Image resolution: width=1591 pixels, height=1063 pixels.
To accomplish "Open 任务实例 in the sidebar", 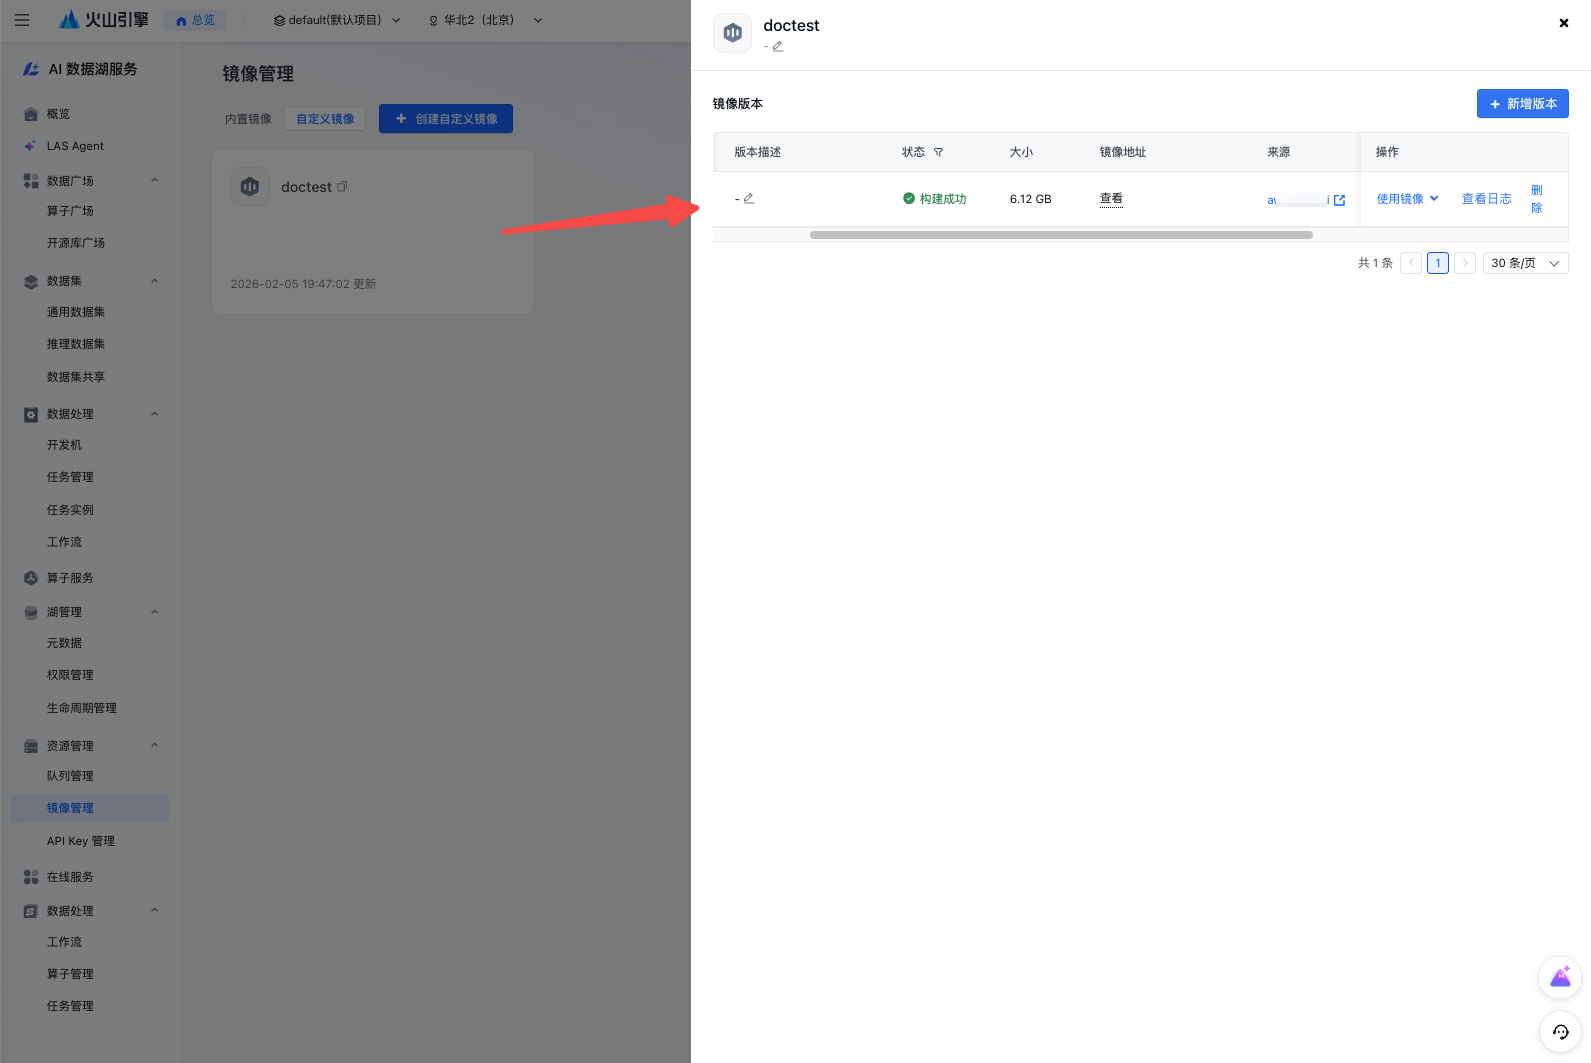I will pos(70,510).
